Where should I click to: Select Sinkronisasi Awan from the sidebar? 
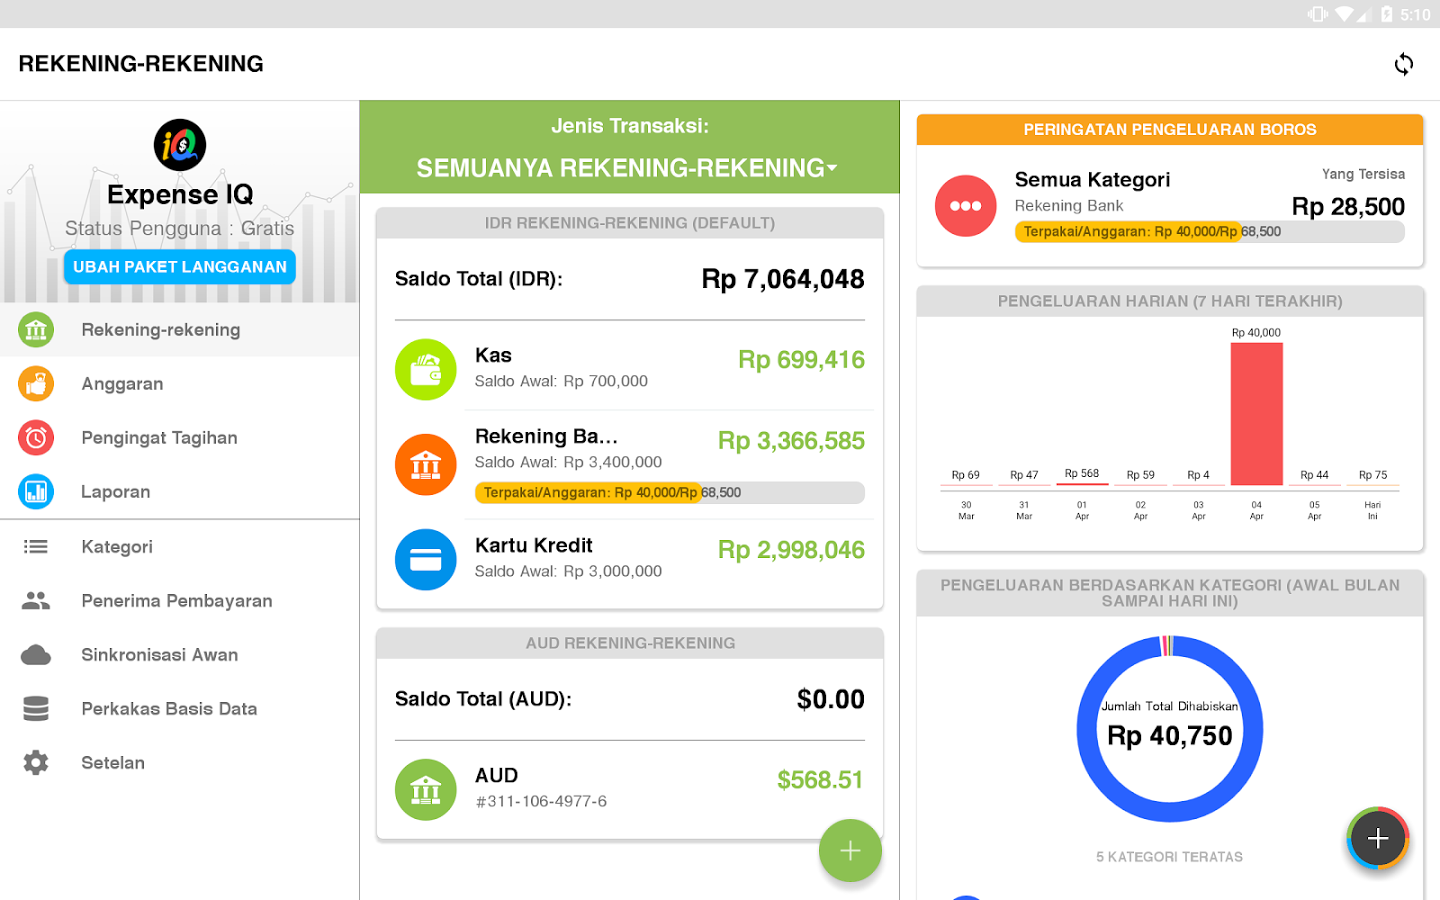(x=180, y=655)
